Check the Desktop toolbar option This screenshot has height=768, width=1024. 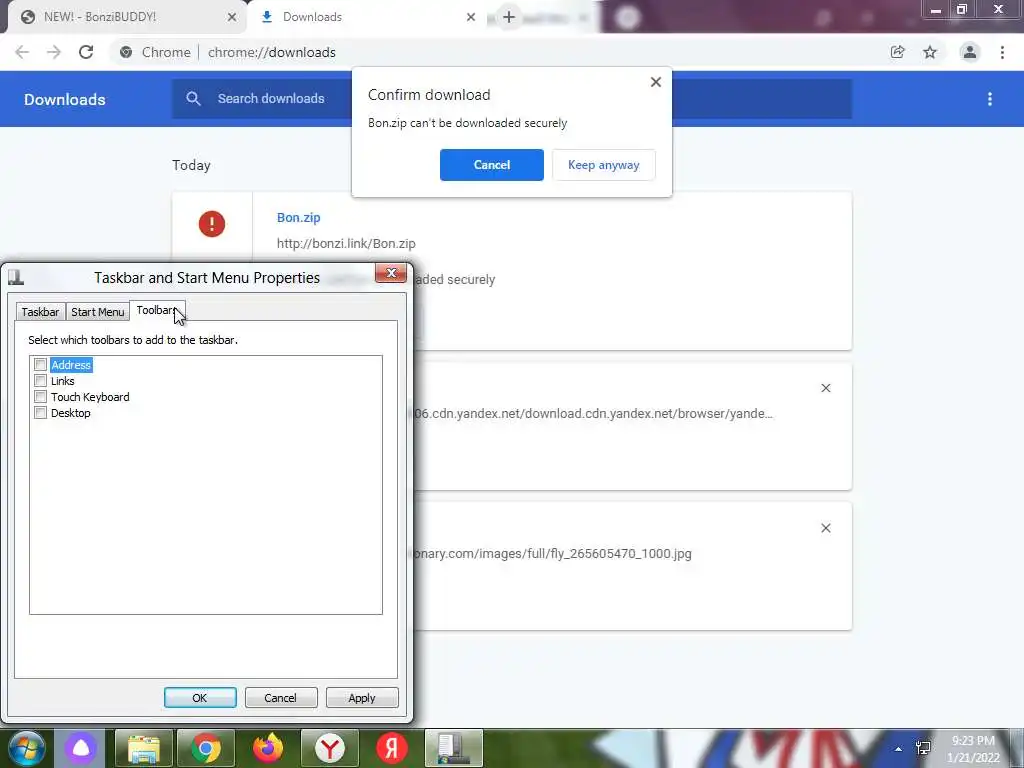click(x=40, y=413)
